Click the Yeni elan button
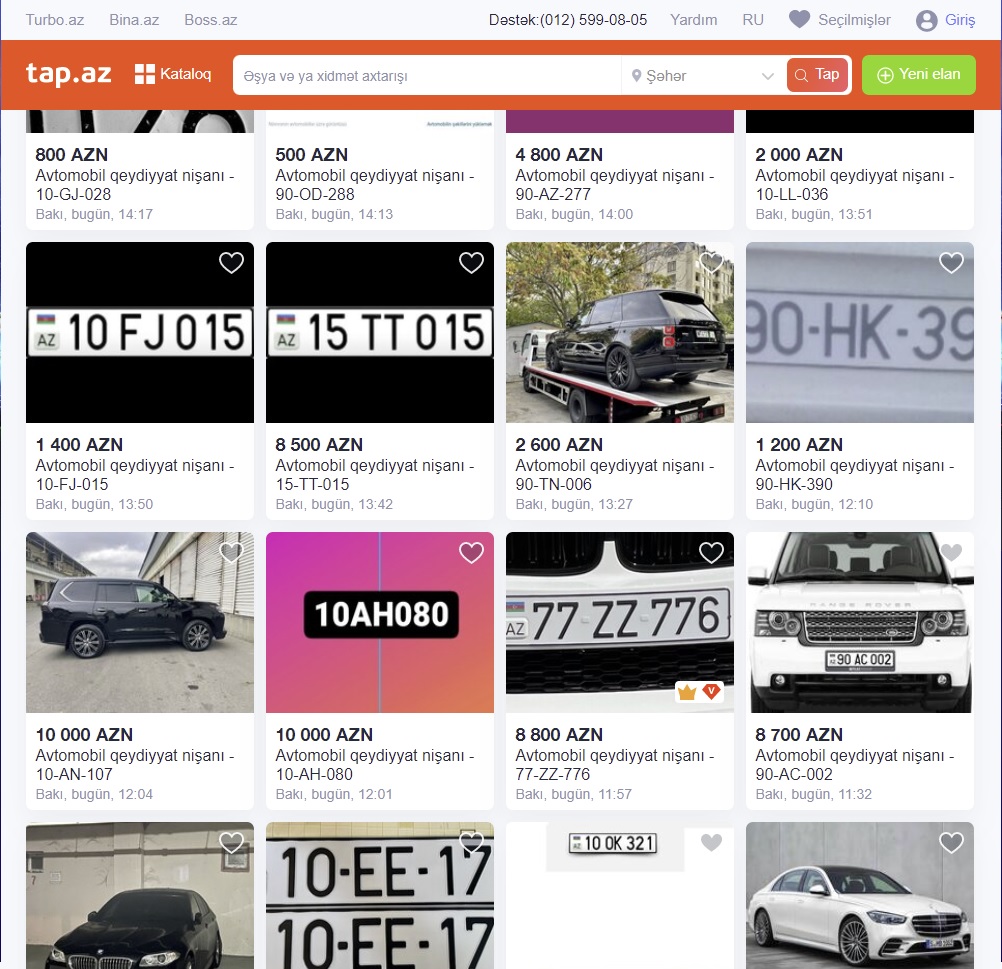 (918, 75)
